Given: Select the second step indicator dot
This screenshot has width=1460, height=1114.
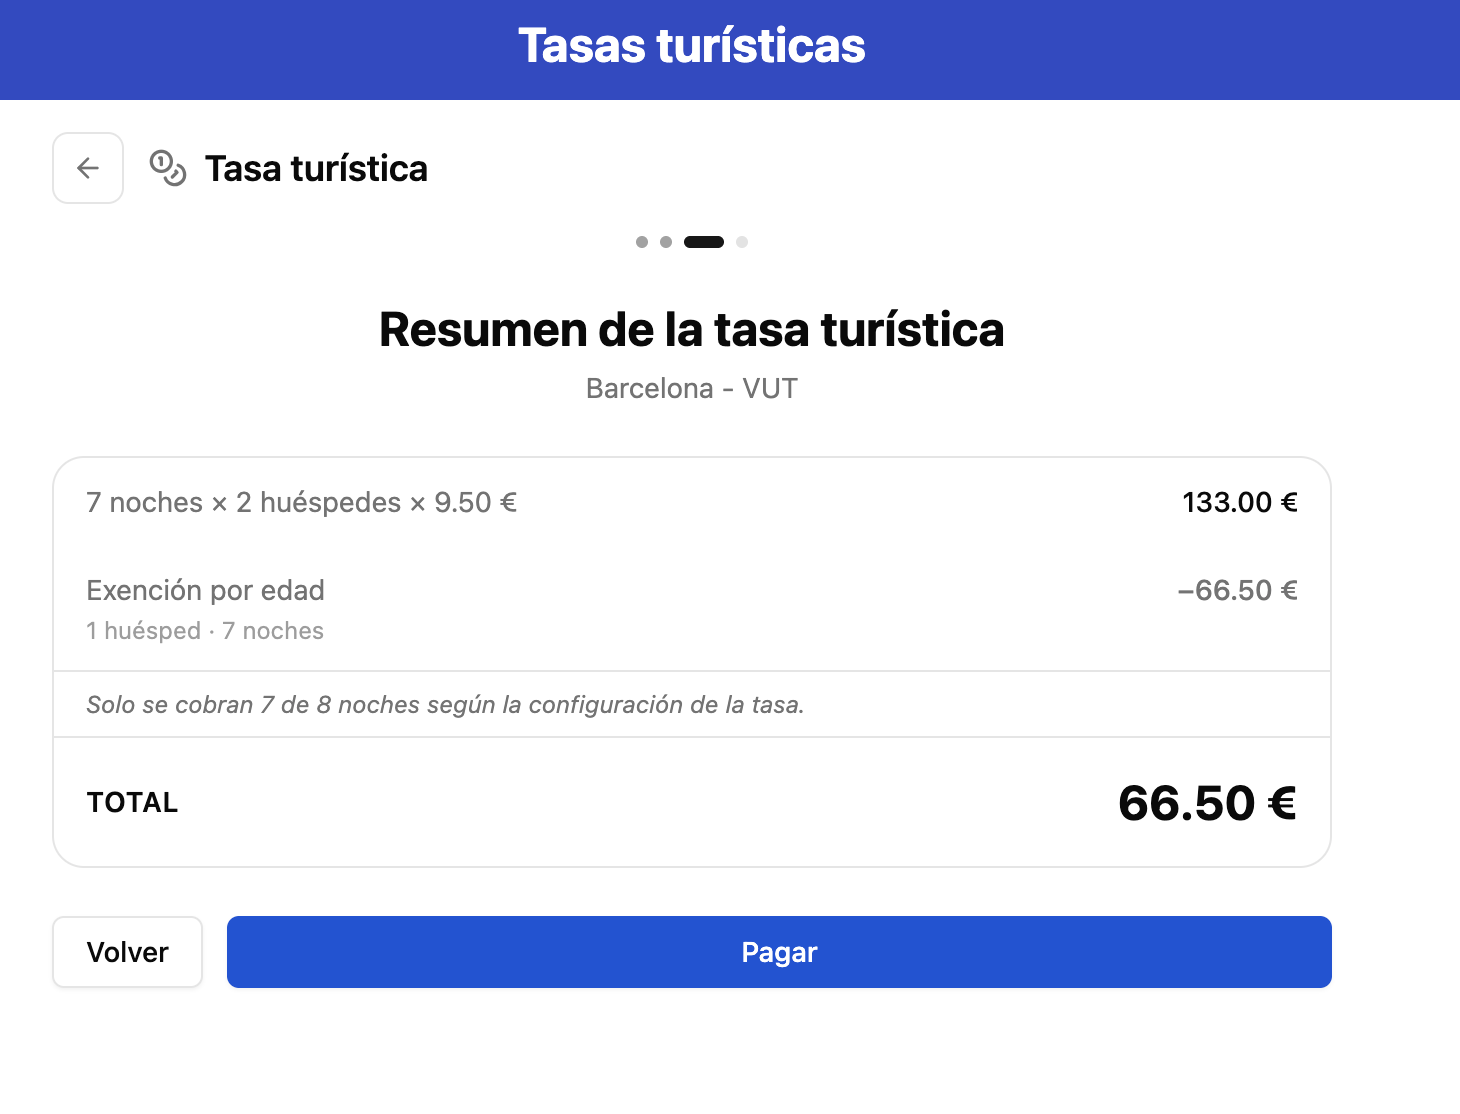Looking at the screenshot, I should (x=666, y=242).
